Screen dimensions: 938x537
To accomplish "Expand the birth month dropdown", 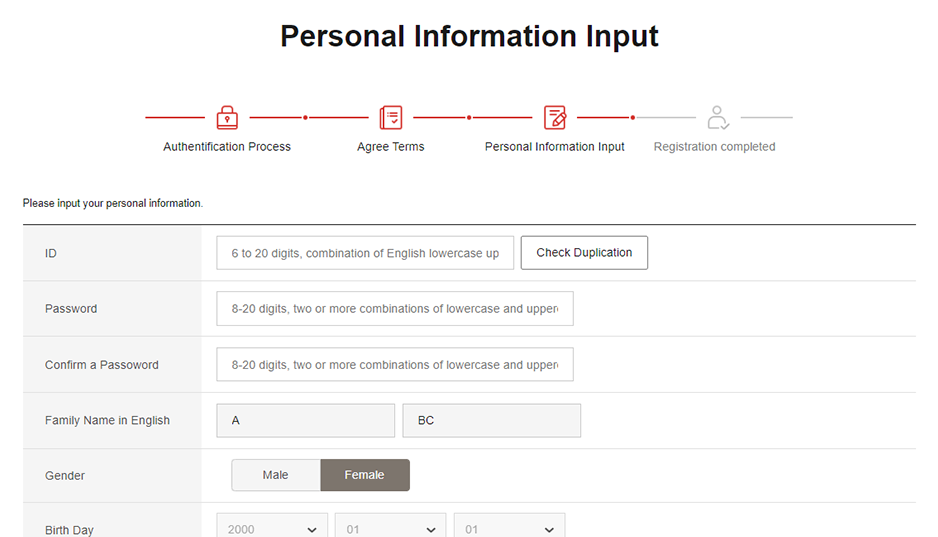I will [x=390, y=527].
